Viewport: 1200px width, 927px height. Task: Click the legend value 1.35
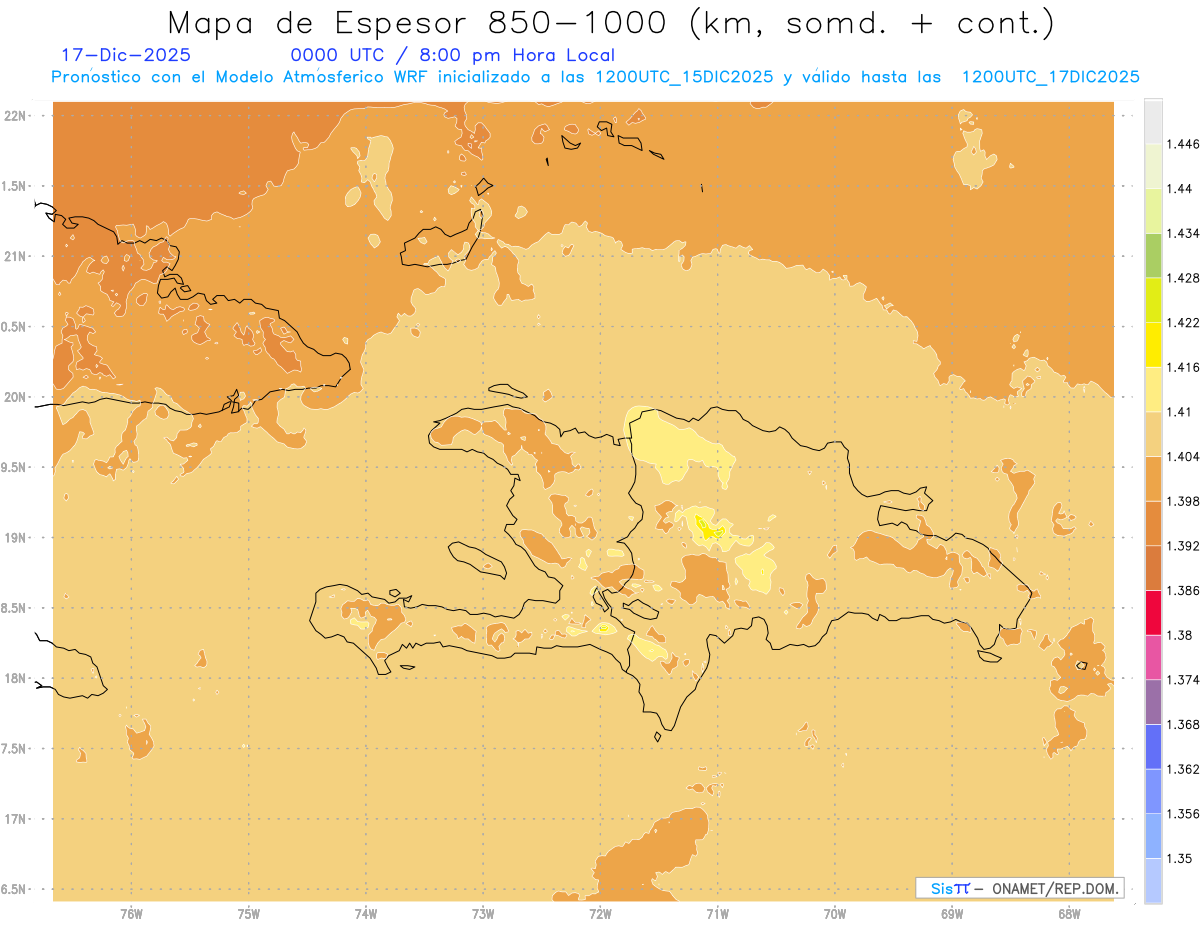[x=1180, y=858]
